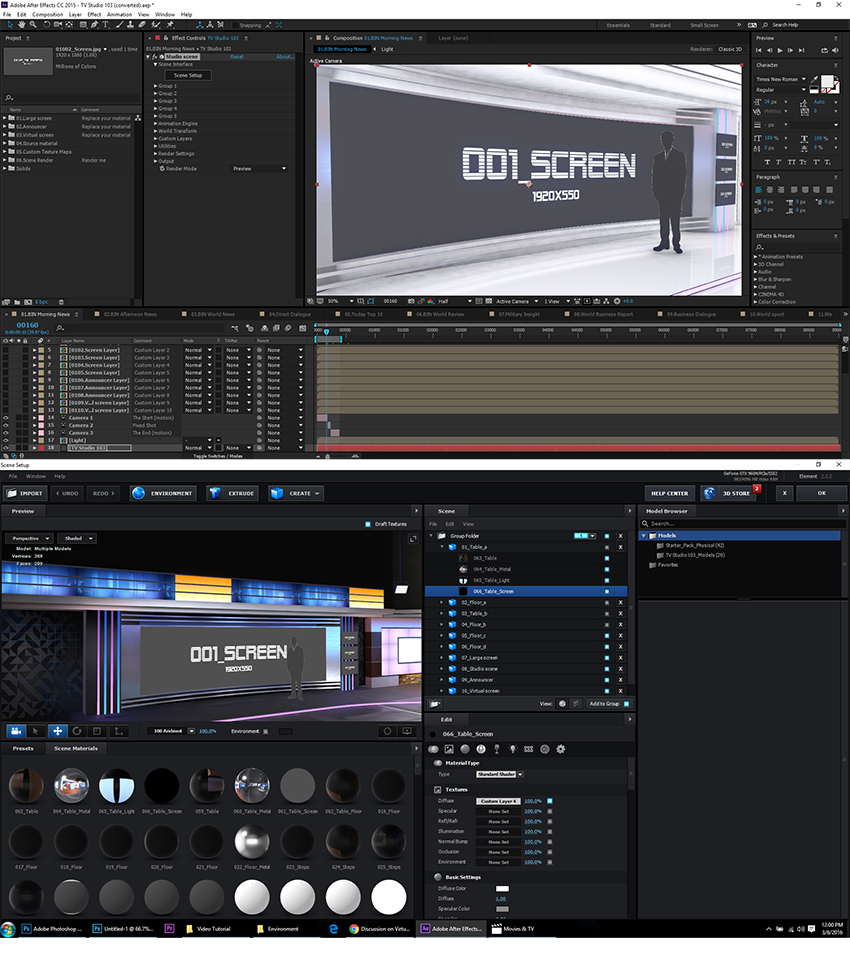Click the Diffuse Color white swatch
The width and height of the screenshot is (850, 956).
(502, 888)
